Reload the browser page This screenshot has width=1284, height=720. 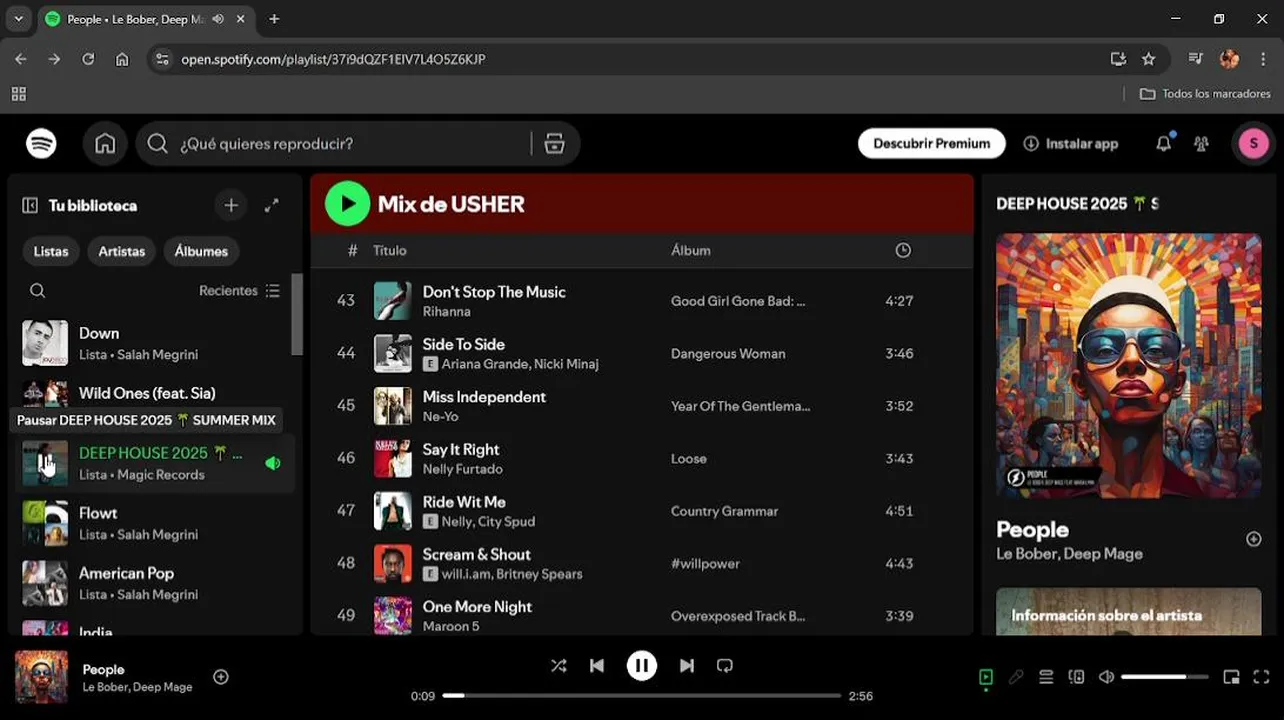(x=88, y=59)
